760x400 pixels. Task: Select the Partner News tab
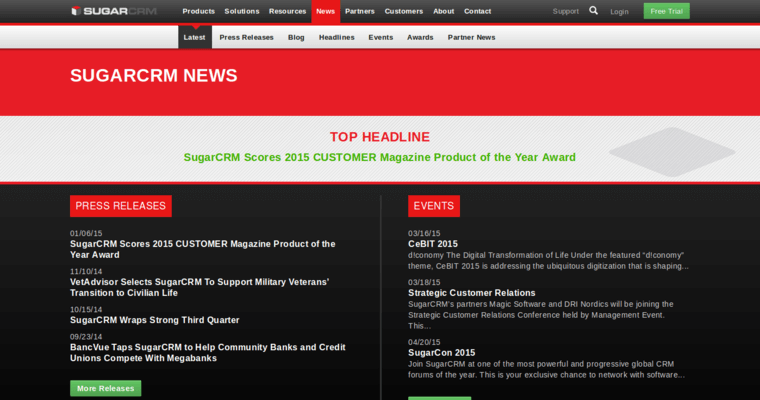(471, 37)
